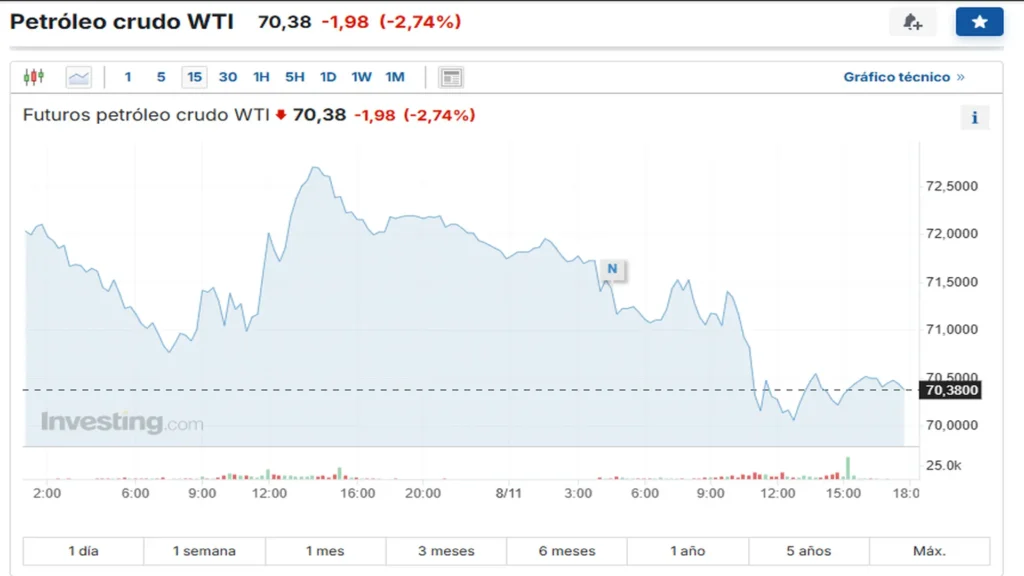This screenshot has height=576, width=1024.
Task: Switch to 1D interval
Action: pos(328,77)
